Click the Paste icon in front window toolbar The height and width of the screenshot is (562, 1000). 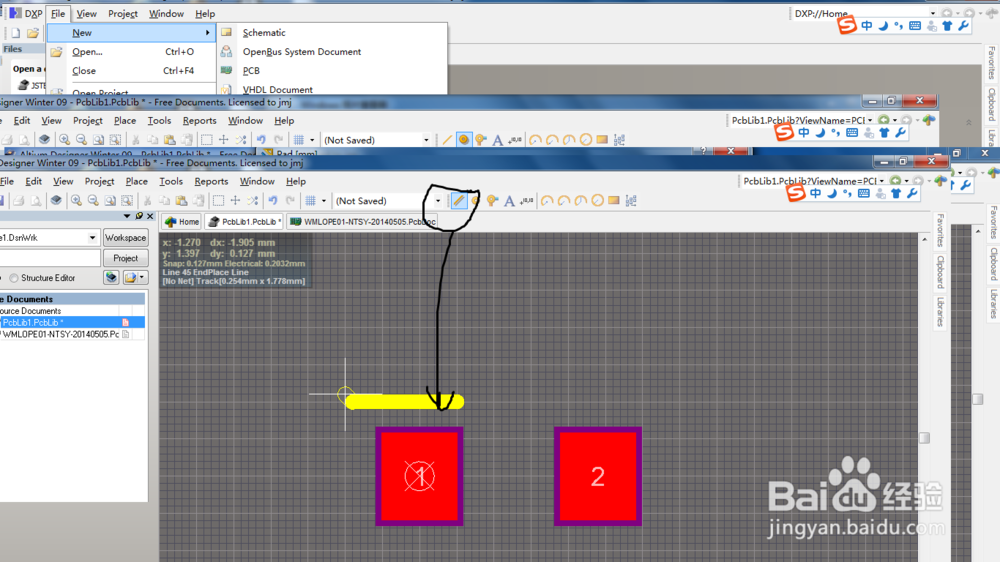(182, 201)
